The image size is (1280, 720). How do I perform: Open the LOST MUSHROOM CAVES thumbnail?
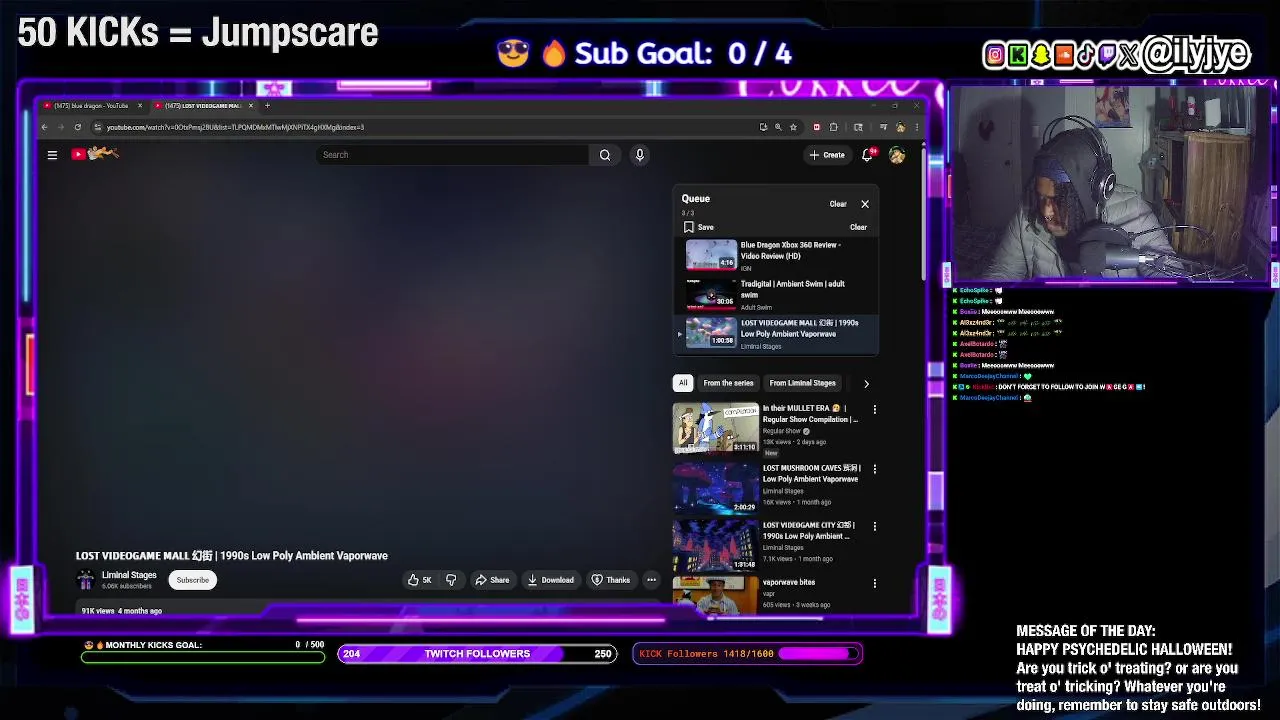[x=715, y=487]
